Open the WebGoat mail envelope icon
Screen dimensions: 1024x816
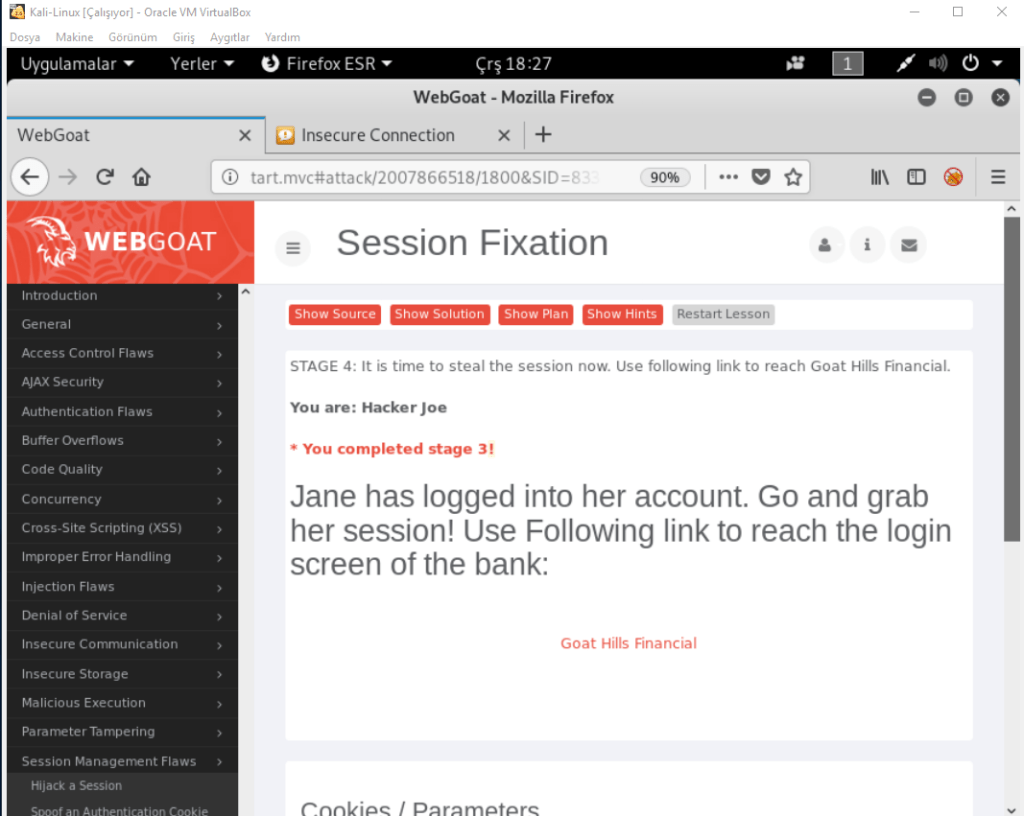pyautogui.click(x=908, y=245)
